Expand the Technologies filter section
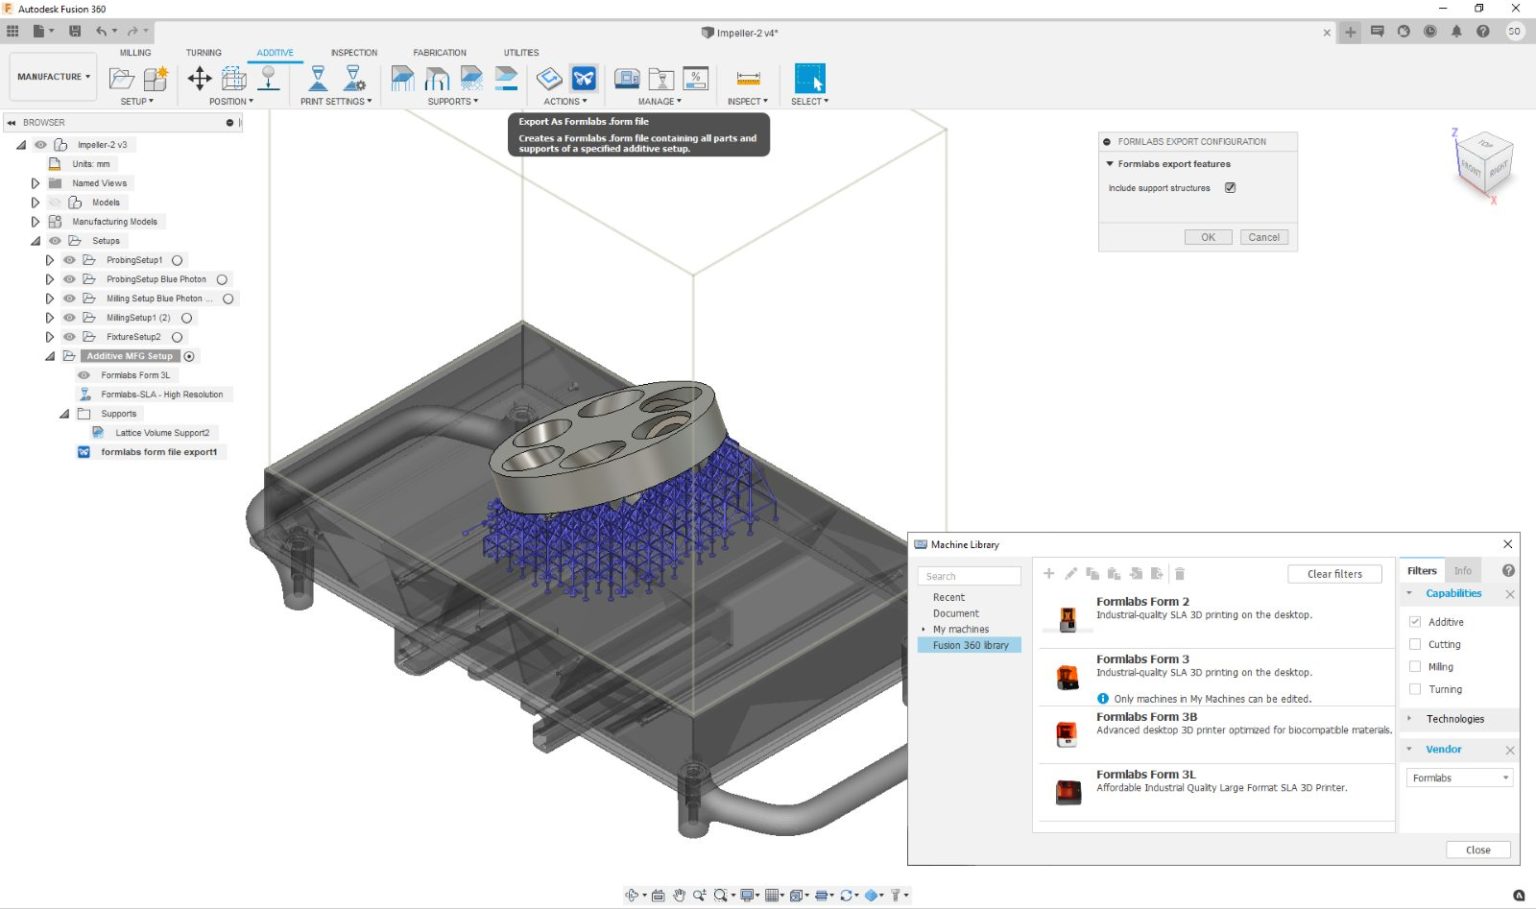The width and height of the screenshot is (1536, 909). [1410, 718]
